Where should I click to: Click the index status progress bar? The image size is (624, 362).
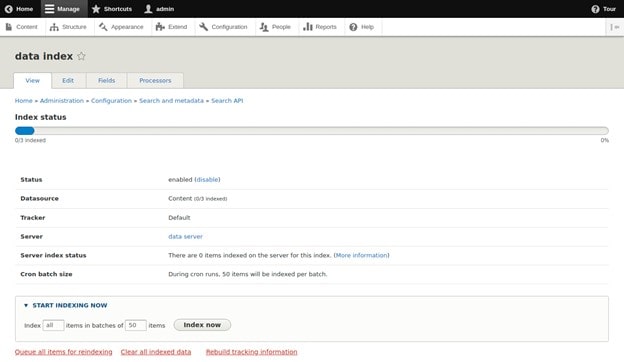[312, 130]
